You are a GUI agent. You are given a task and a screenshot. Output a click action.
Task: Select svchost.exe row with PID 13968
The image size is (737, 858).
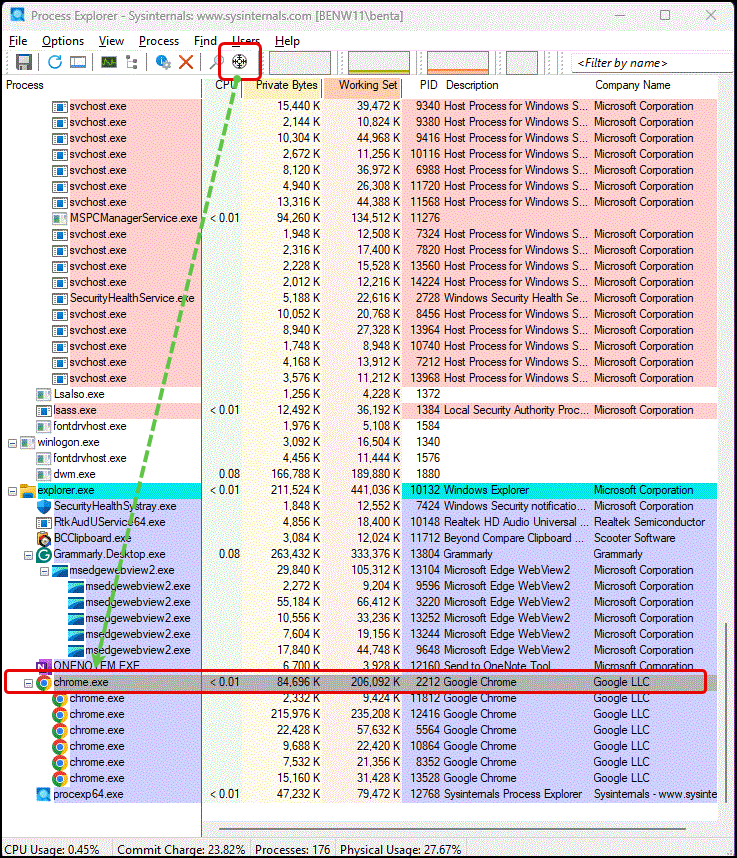[360, 378]
